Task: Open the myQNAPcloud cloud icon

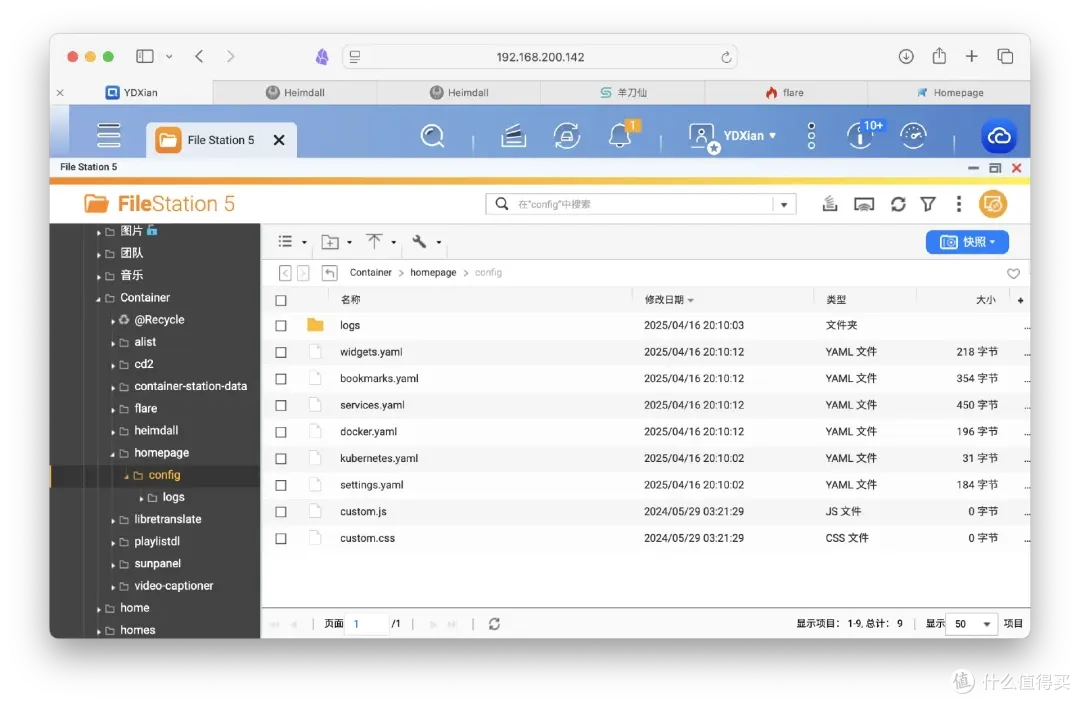Action: [999, 136]
